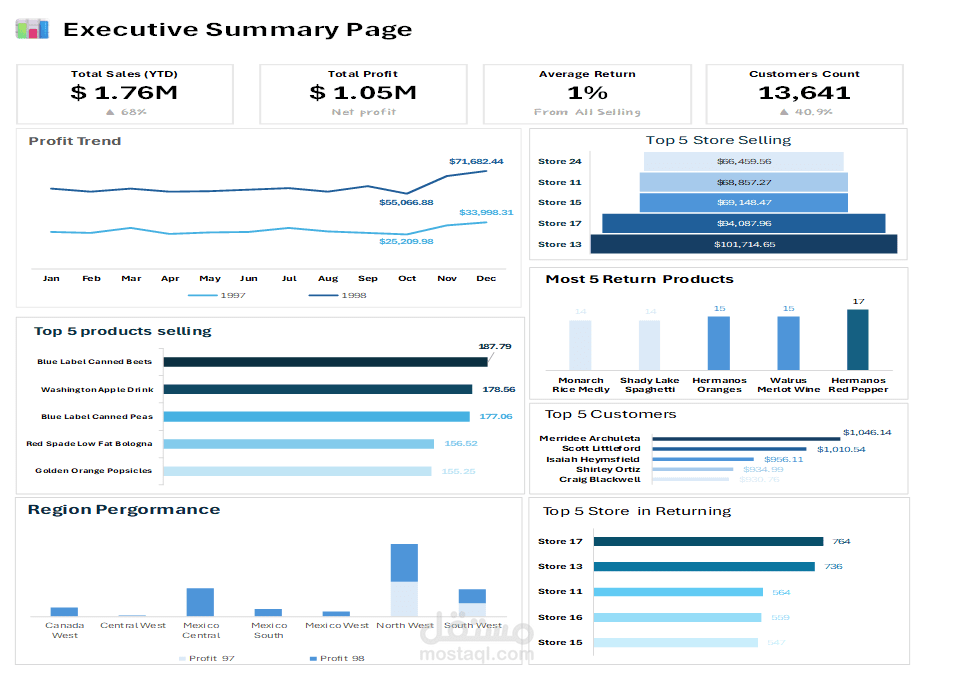Click the Region Pergormance heading

coord(124,510)
